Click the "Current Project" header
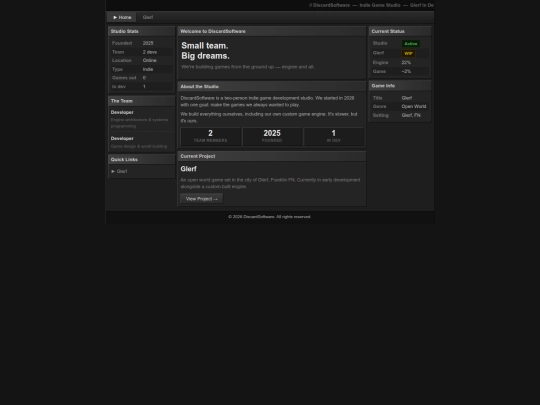This screenshot has height=405, width=540. (272, 156)
